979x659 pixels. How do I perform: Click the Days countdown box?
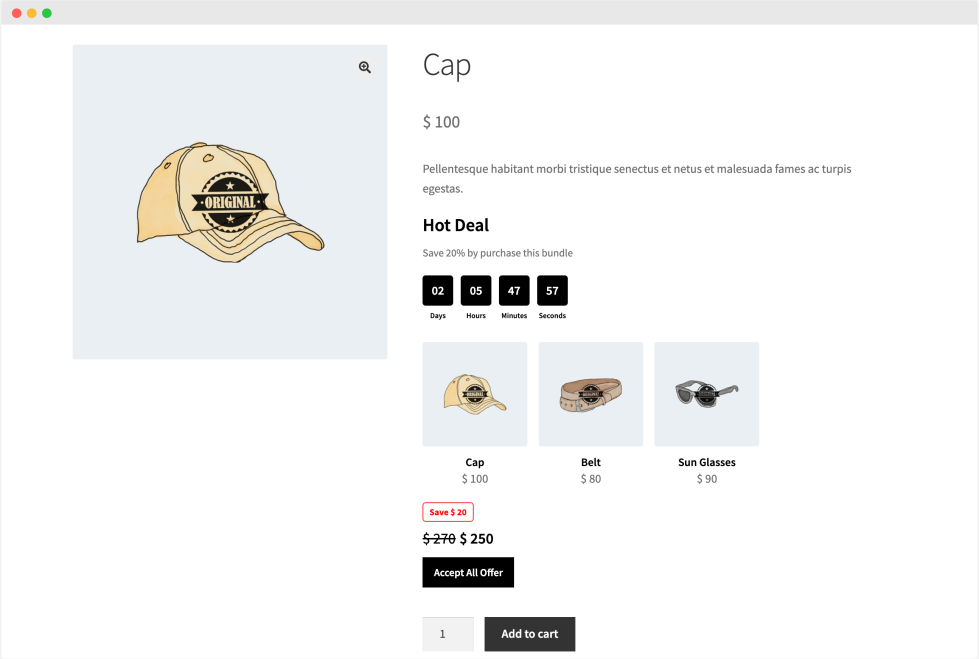438,291
